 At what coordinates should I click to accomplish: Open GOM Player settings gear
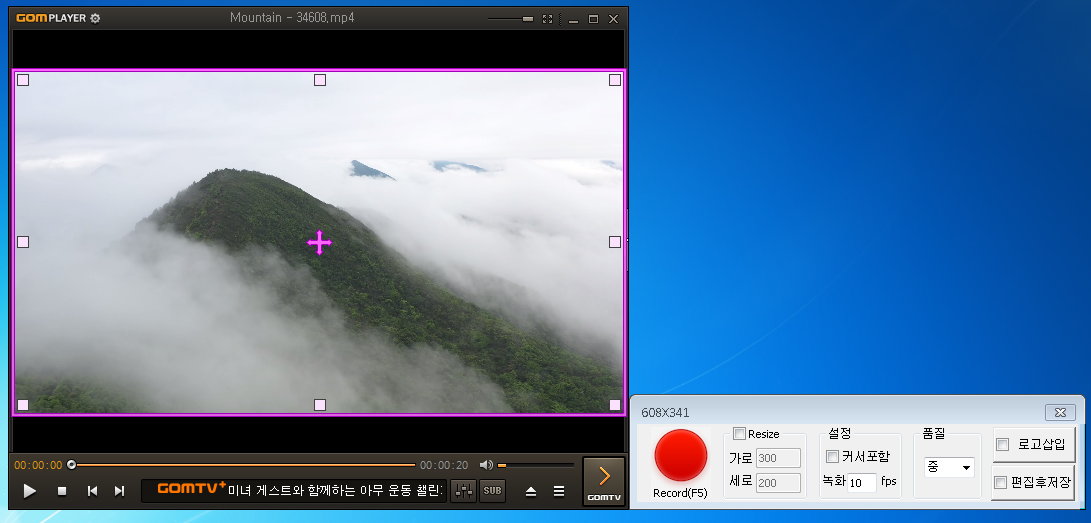[95, 18]
